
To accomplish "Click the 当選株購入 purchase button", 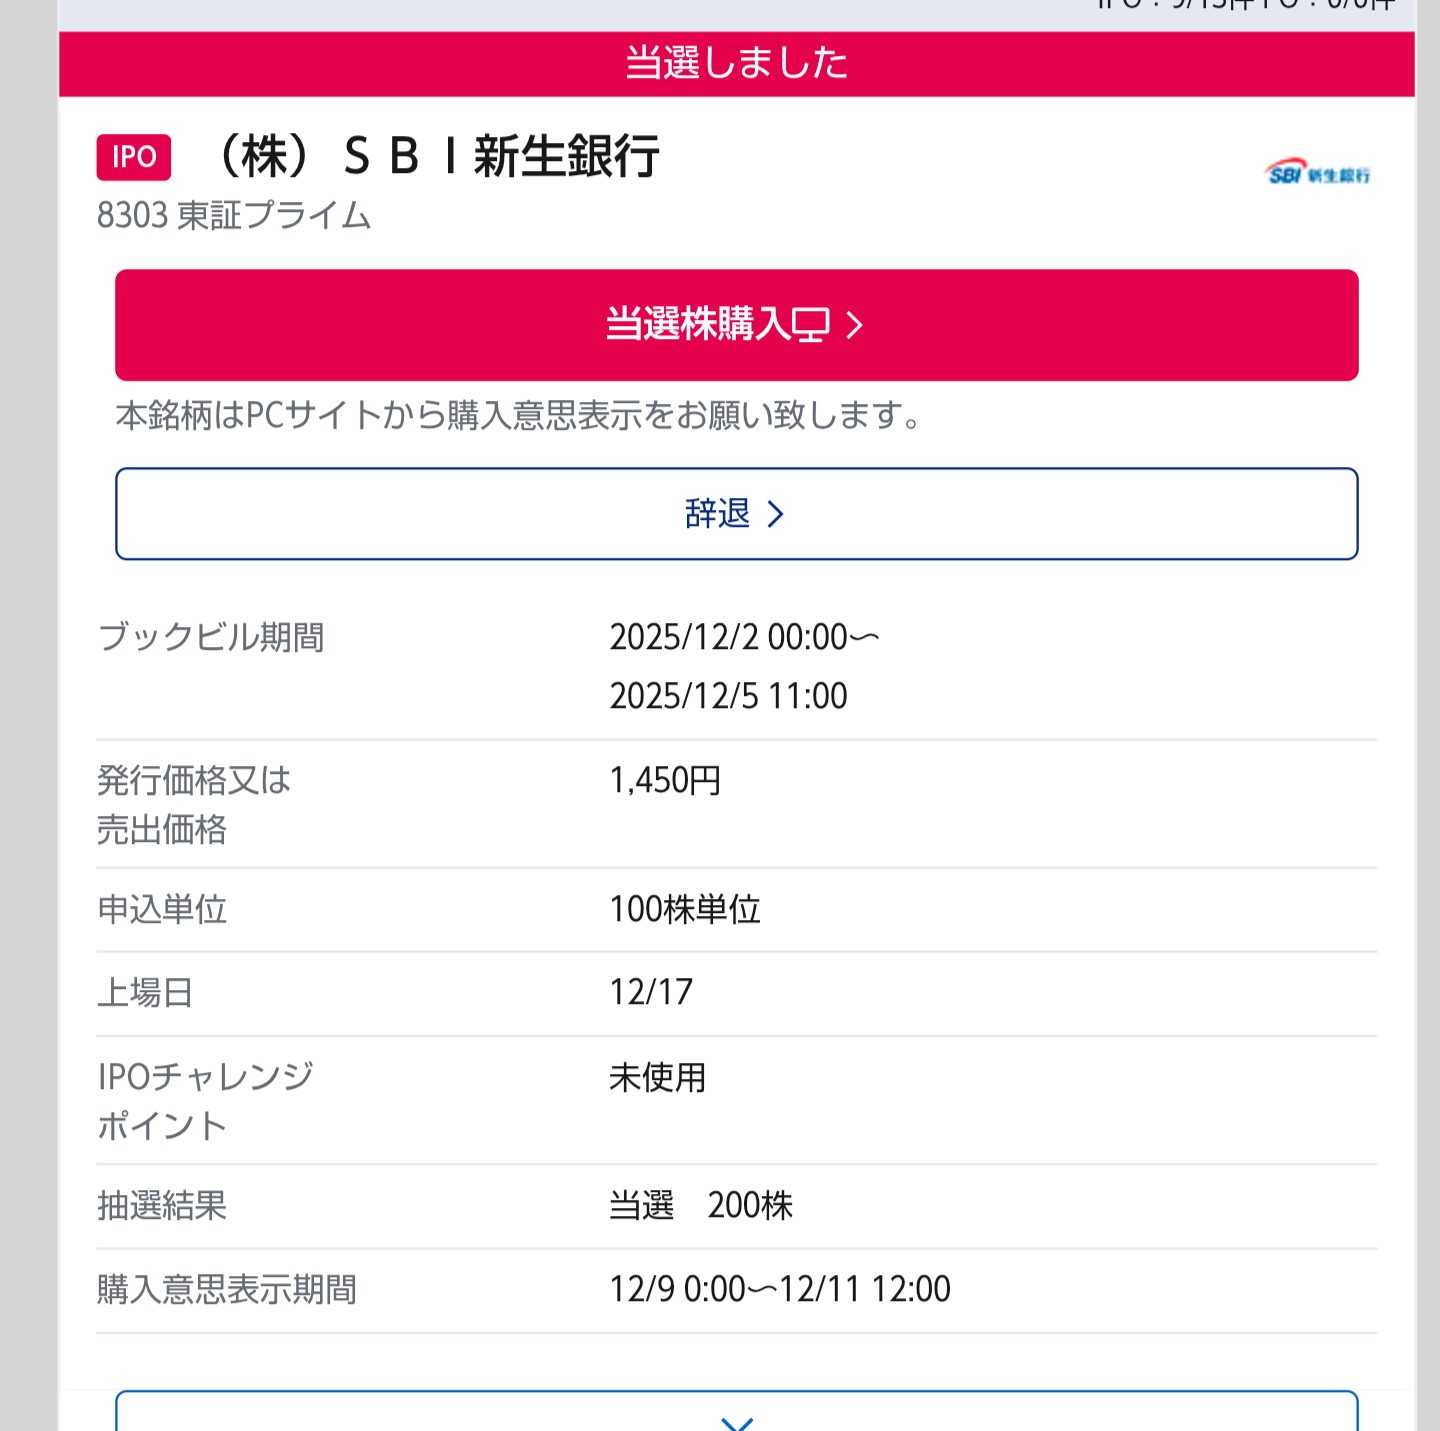I will pos(736,325).
